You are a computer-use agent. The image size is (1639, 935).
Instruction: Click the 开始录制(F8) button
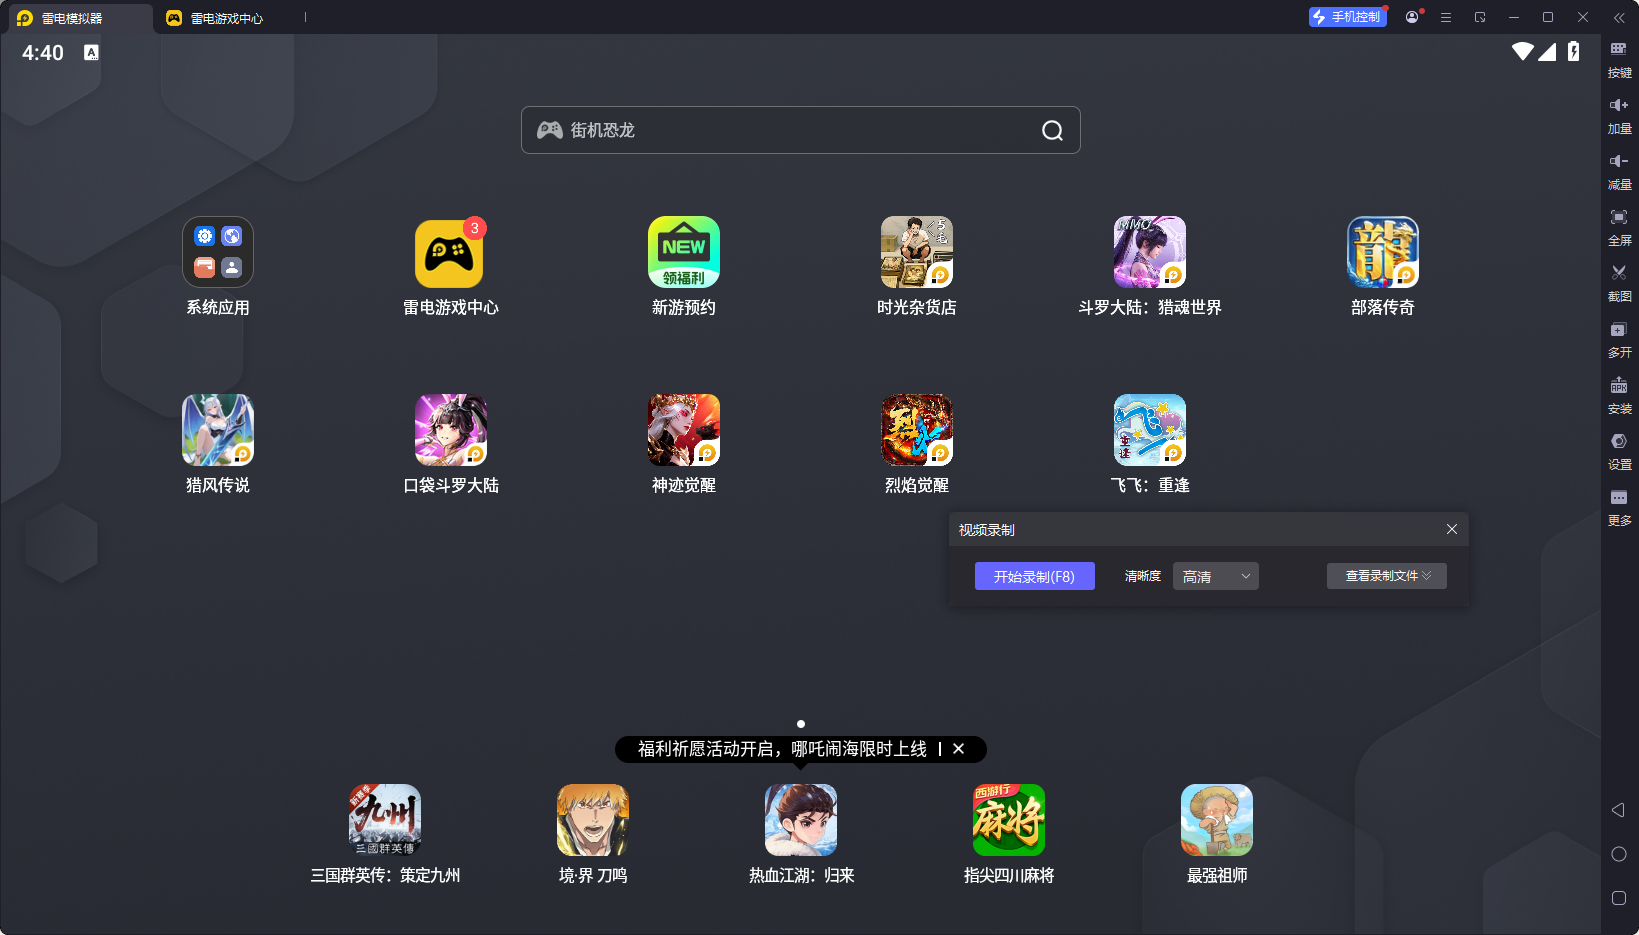pyautogui.click(x=1035, y=576)
